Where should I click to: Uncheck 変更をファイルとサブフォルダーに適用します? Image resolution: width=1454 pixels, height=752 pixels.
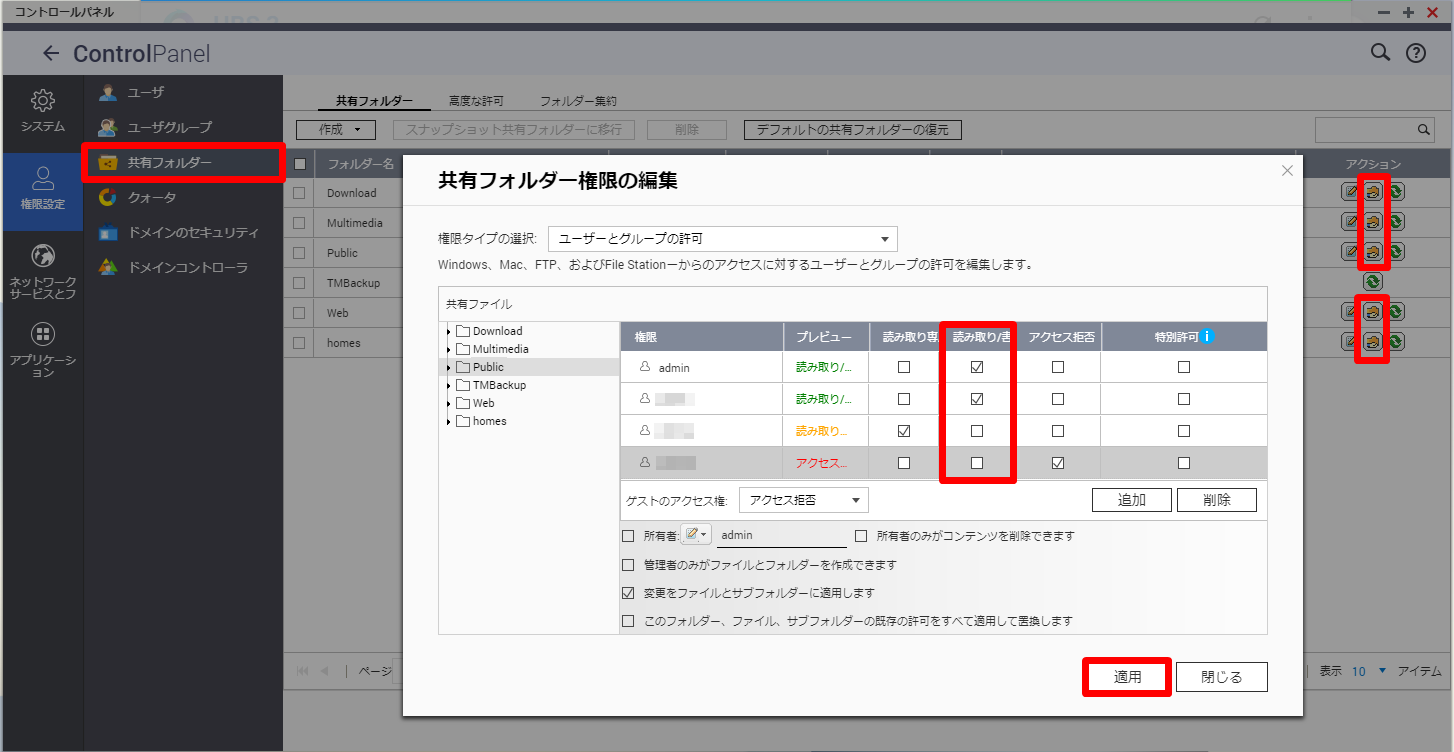(628, 593)
